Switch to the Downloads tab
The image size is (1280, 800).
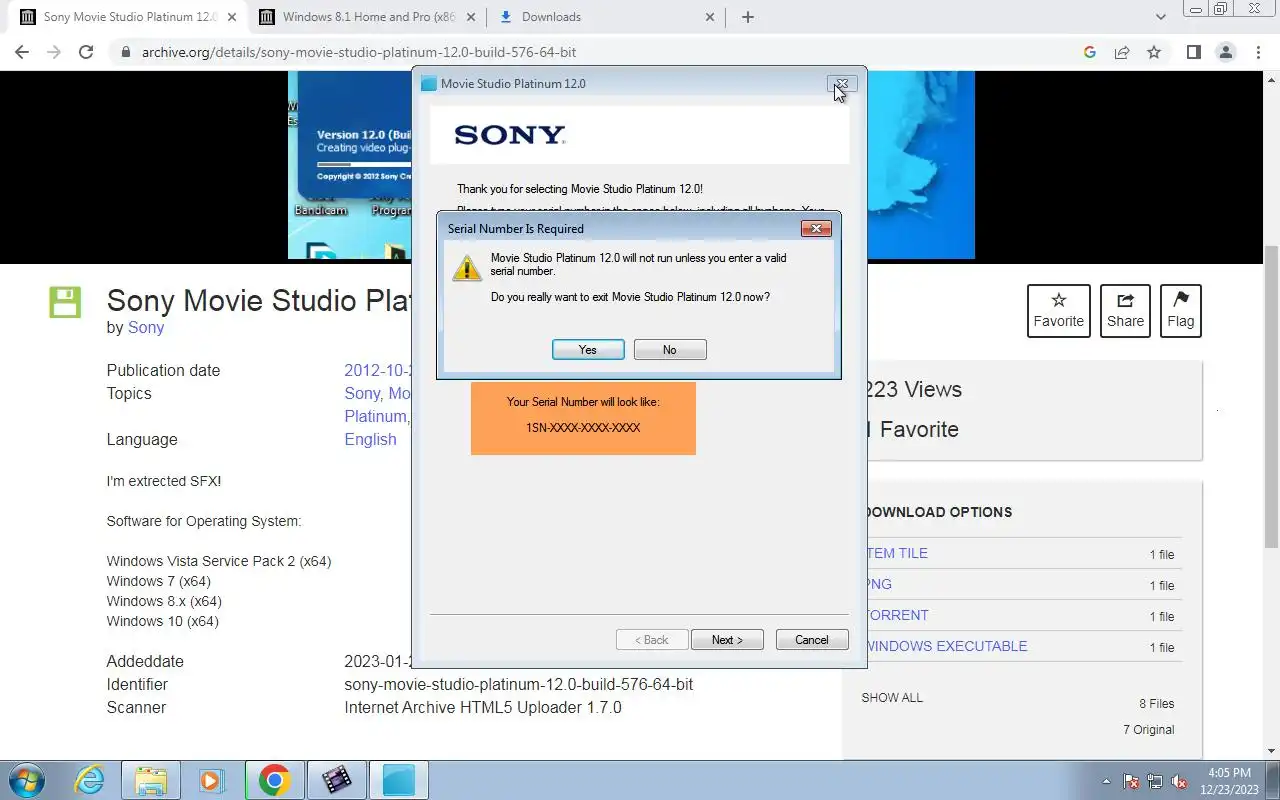(607, 17)
